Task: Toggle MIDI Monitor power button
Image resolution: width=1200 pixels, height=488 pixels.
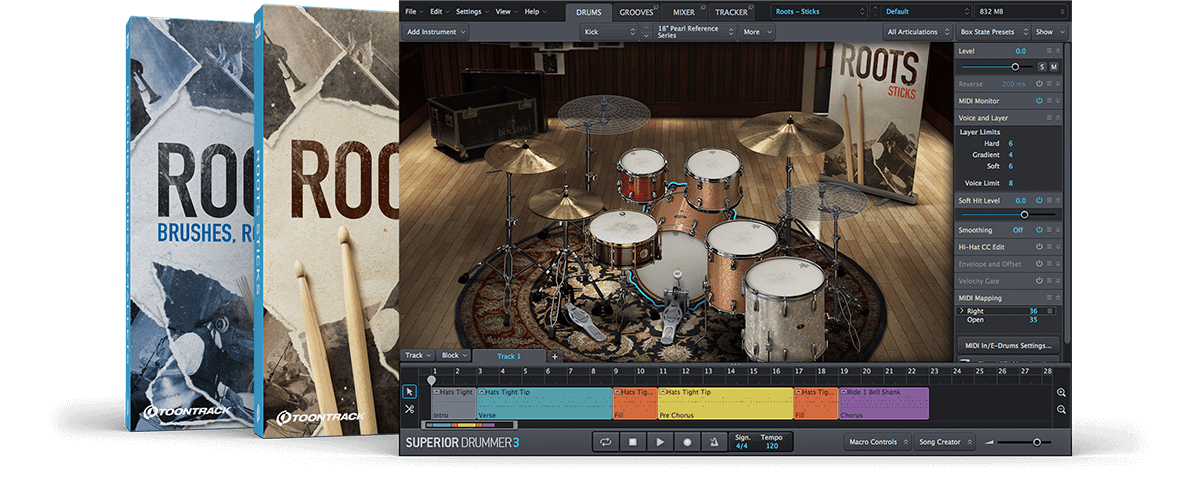Action: (x=1039, y=100)
